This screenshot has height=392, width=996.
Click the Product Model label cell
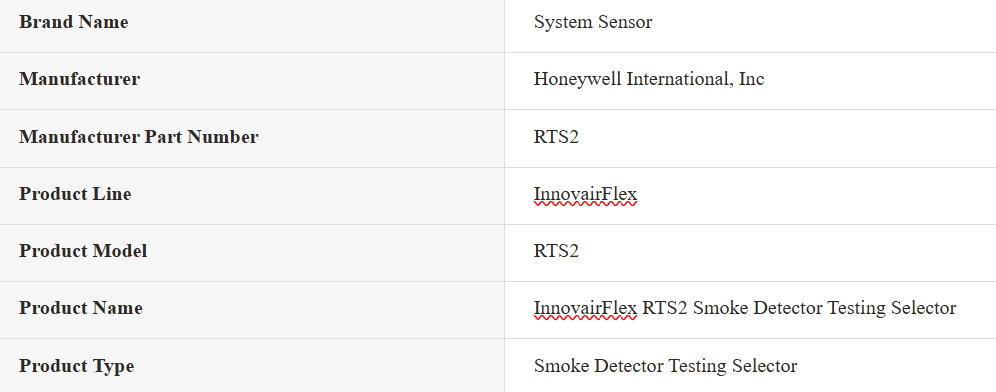click(252, 253)
